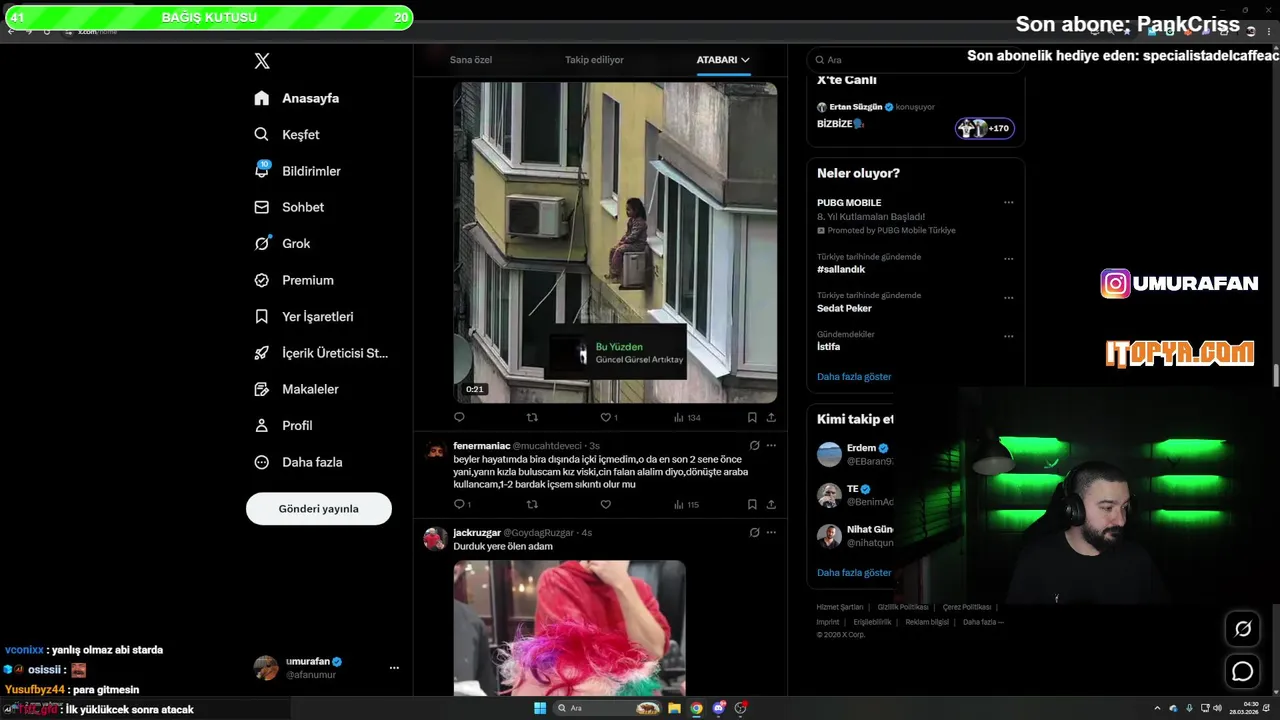Open Sedat Peker trend options dots
This screenshot has width=1280, height=720.
1008,298
